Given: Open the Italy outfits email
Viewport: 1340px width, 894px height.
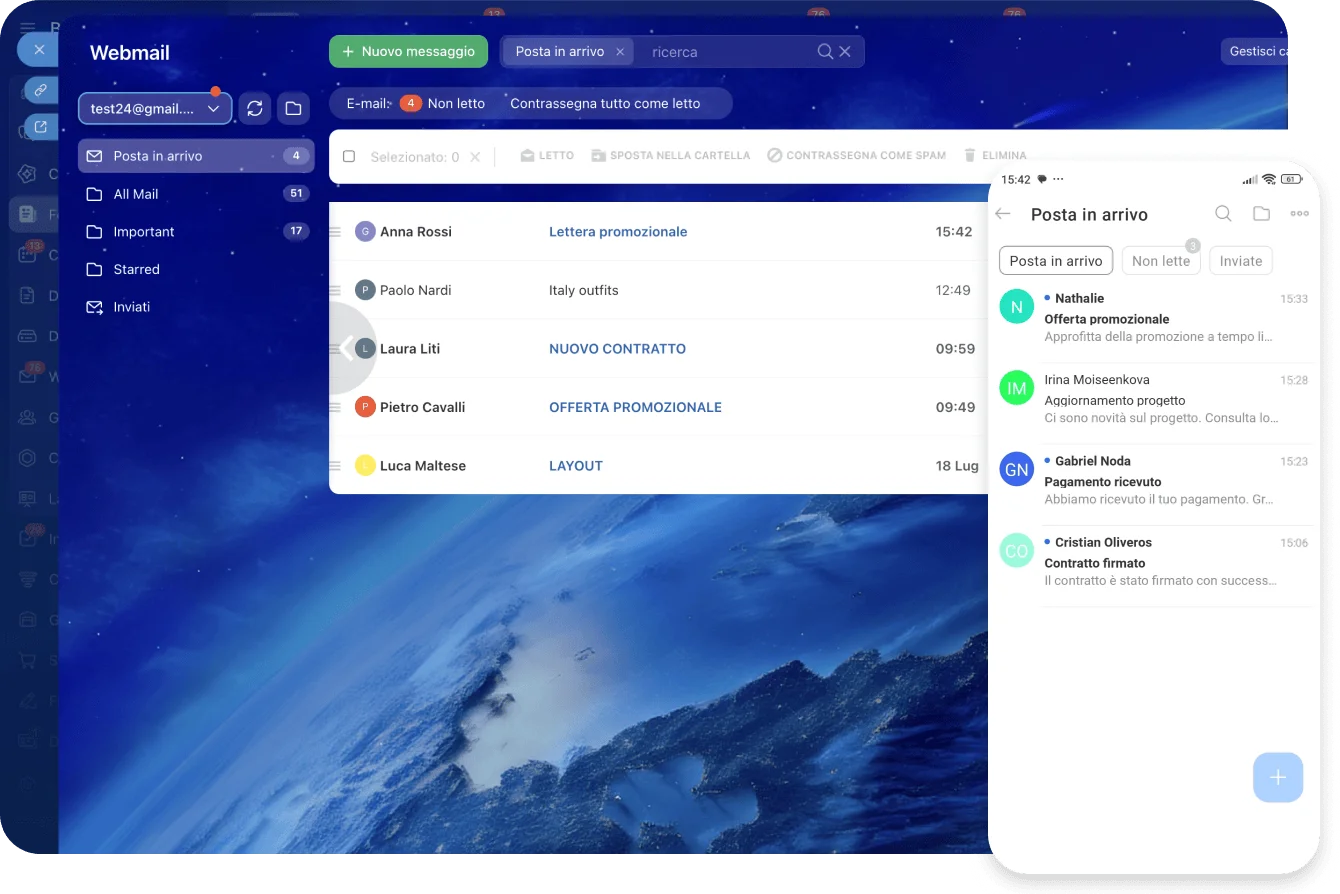Looking at the screenshot, I should pyautogui.click(x=584, y=290).
